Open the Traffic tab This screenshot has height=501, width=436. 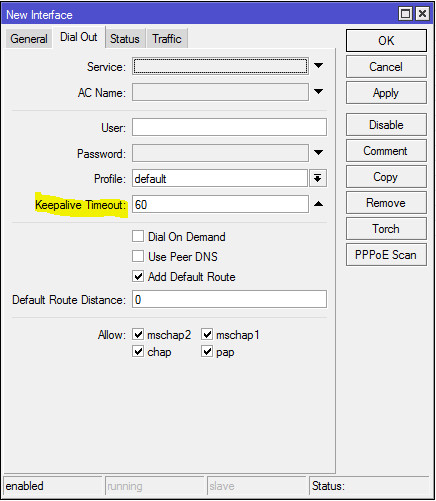pyautogui.click(x=167, y=39)
